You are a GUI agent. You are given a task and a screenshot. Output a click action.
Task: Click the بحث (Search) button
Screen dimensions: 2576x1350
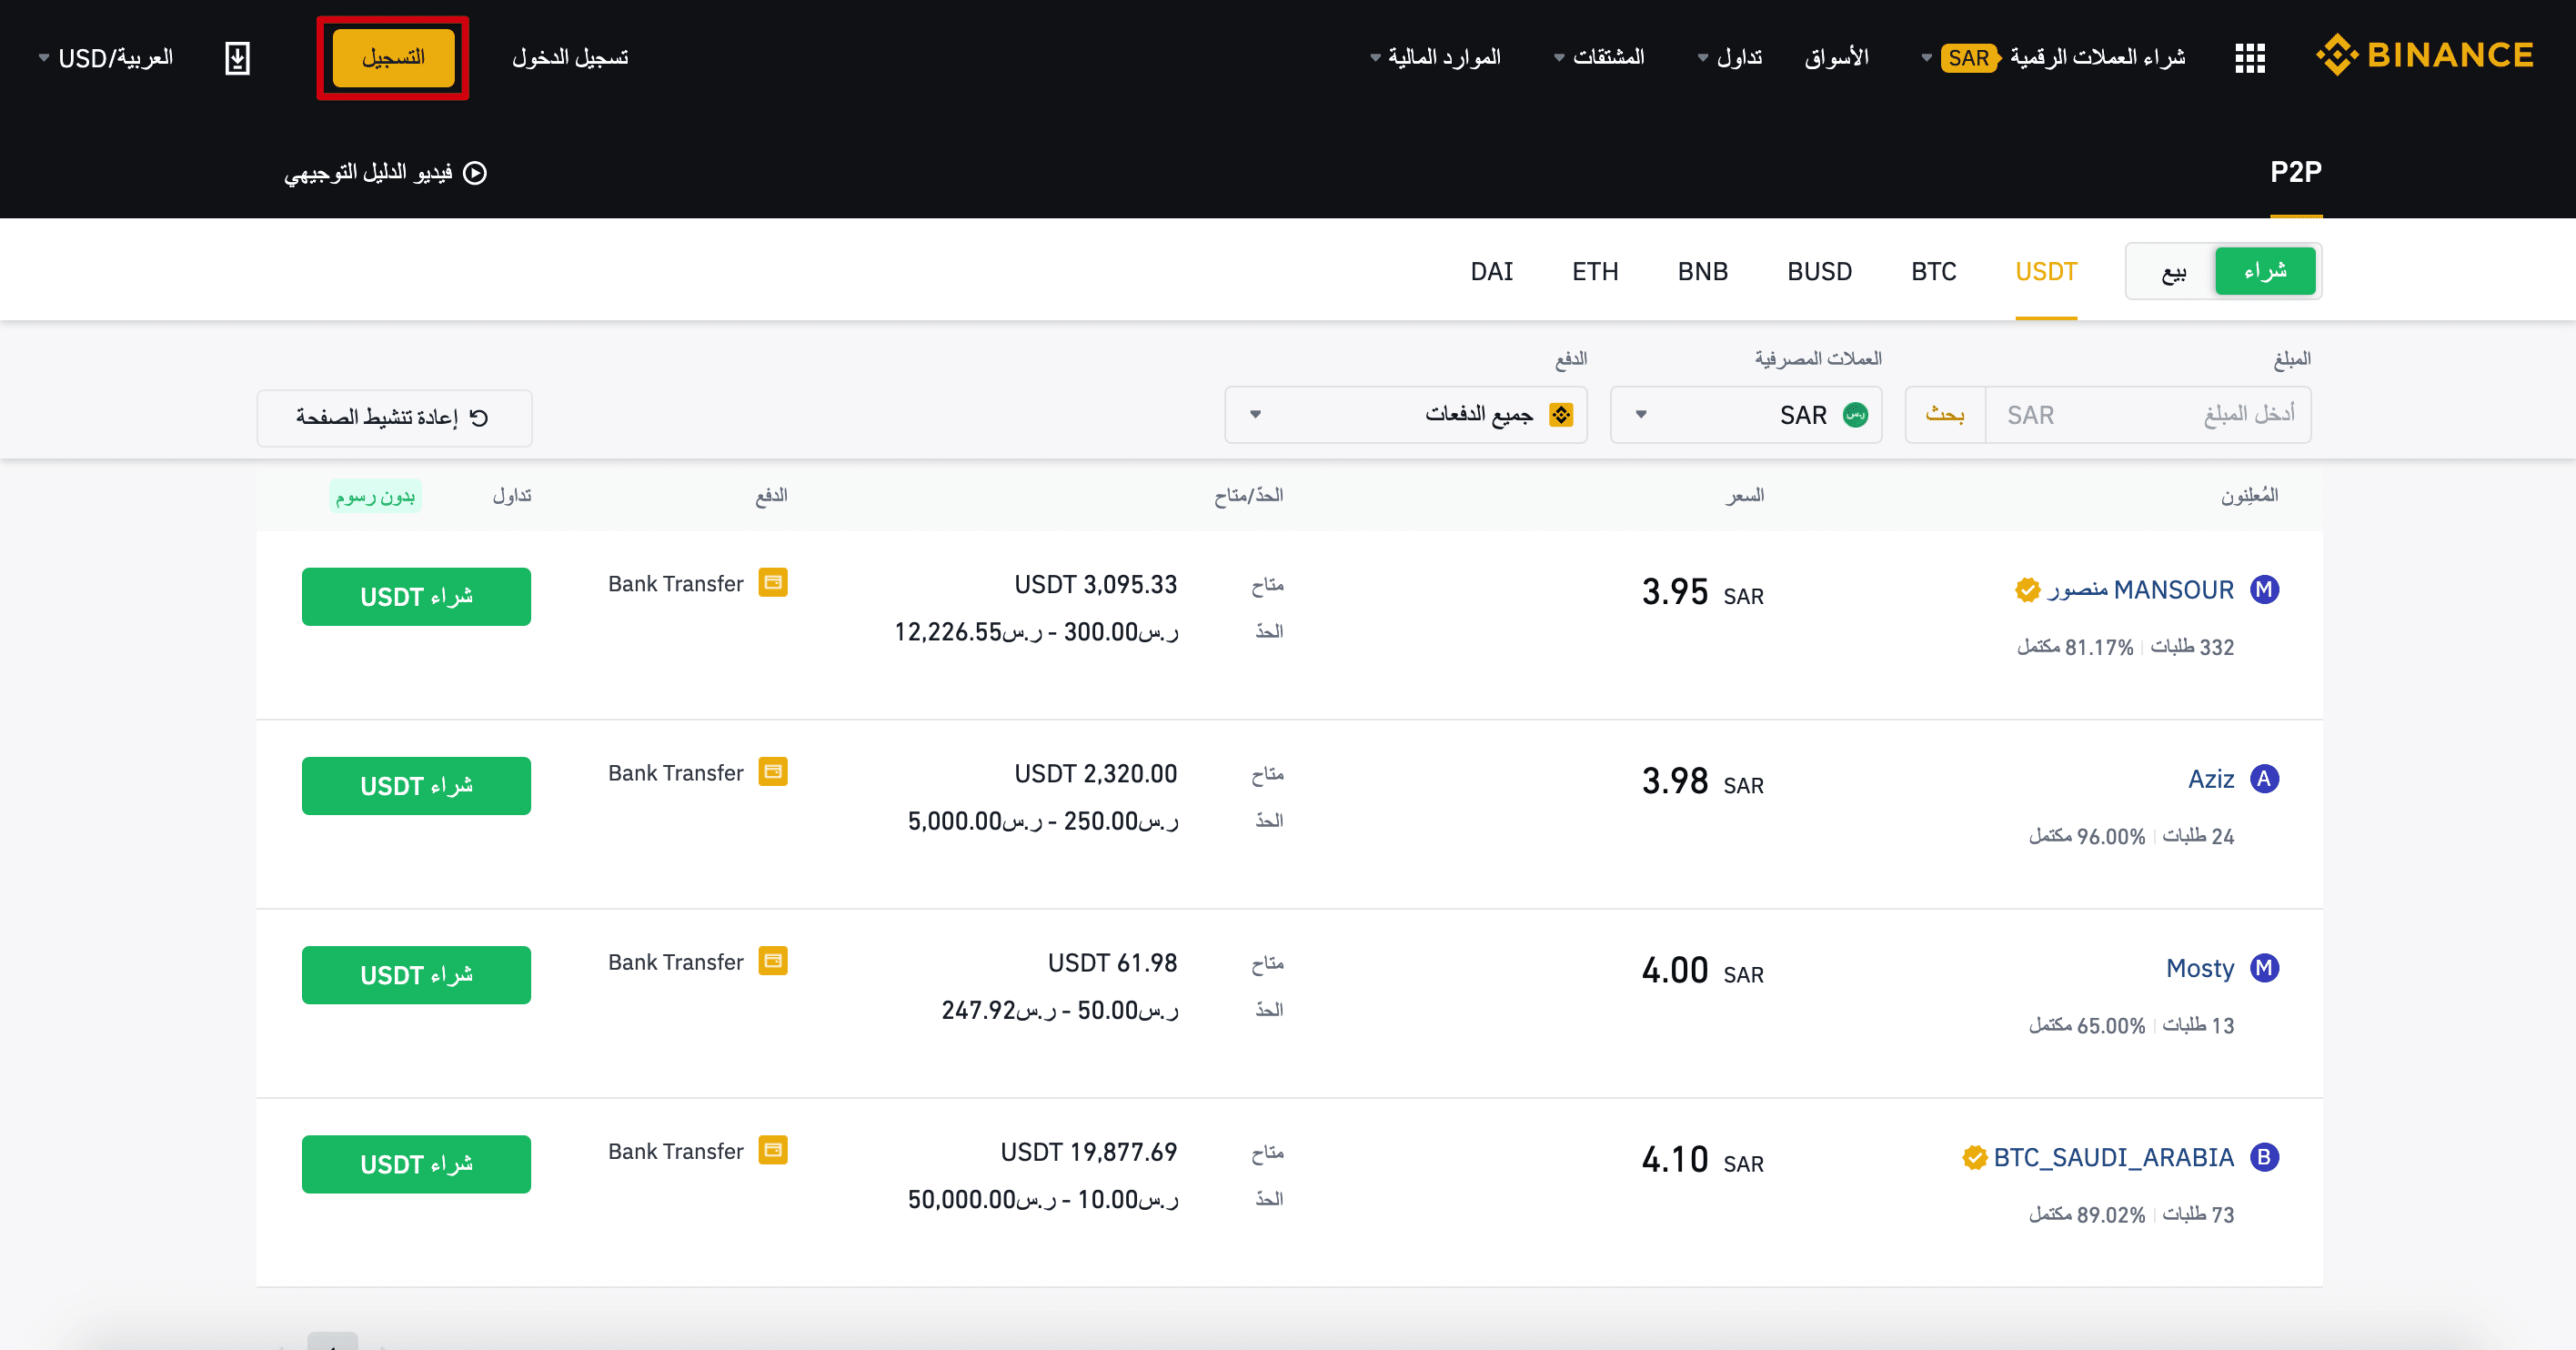tap(1945, 414)
